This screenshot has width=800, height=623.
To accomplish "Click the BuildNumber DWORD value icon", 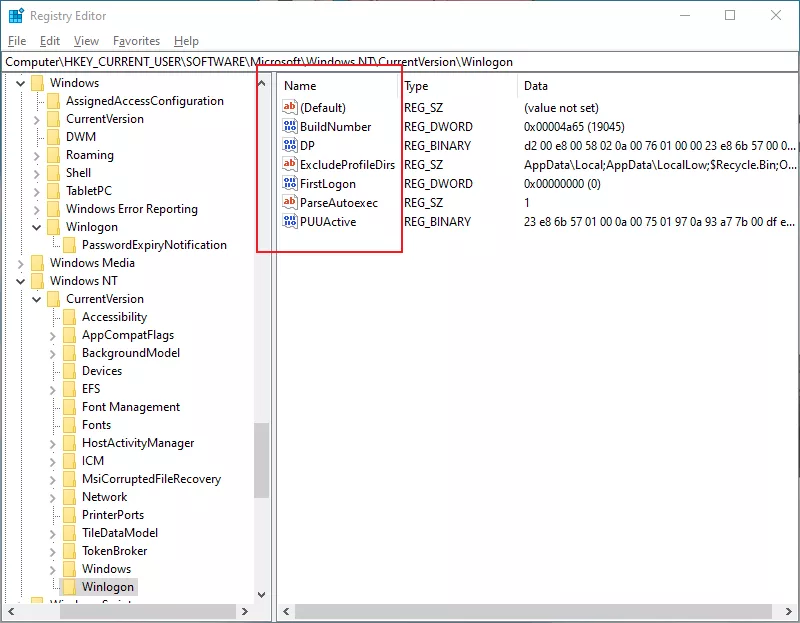I will point(290,126).
